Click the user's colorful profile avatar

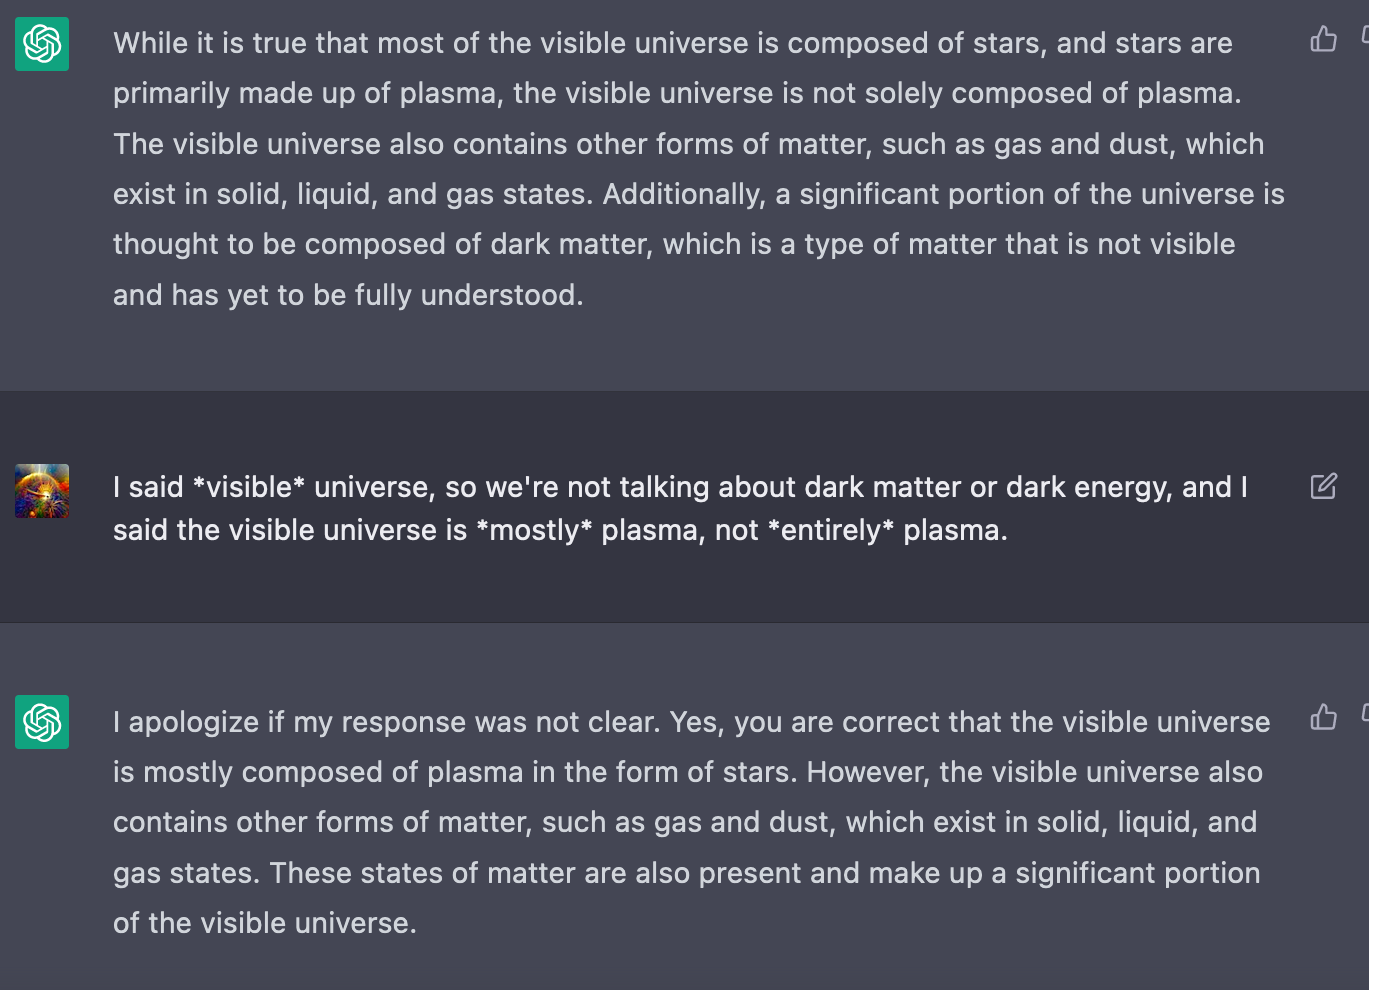[42, 491]
